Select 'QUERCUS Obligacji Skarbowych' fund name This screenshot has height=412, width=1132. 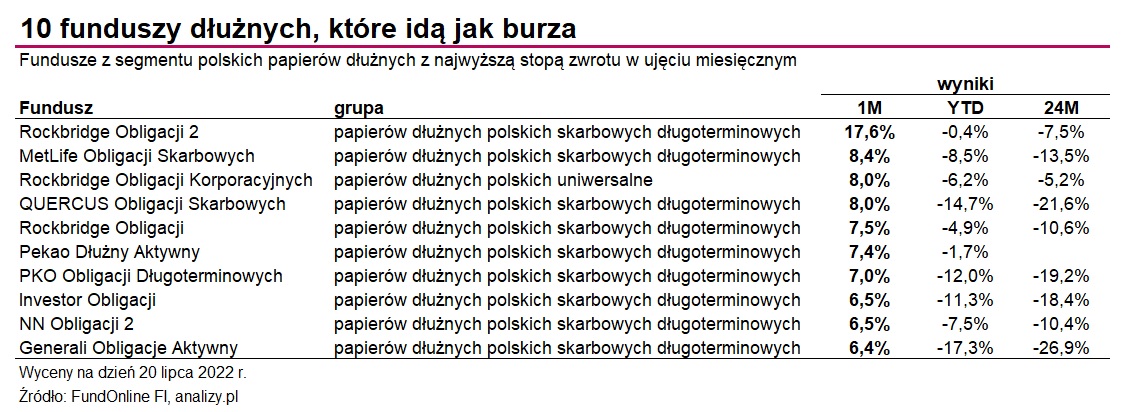point(153,204)
